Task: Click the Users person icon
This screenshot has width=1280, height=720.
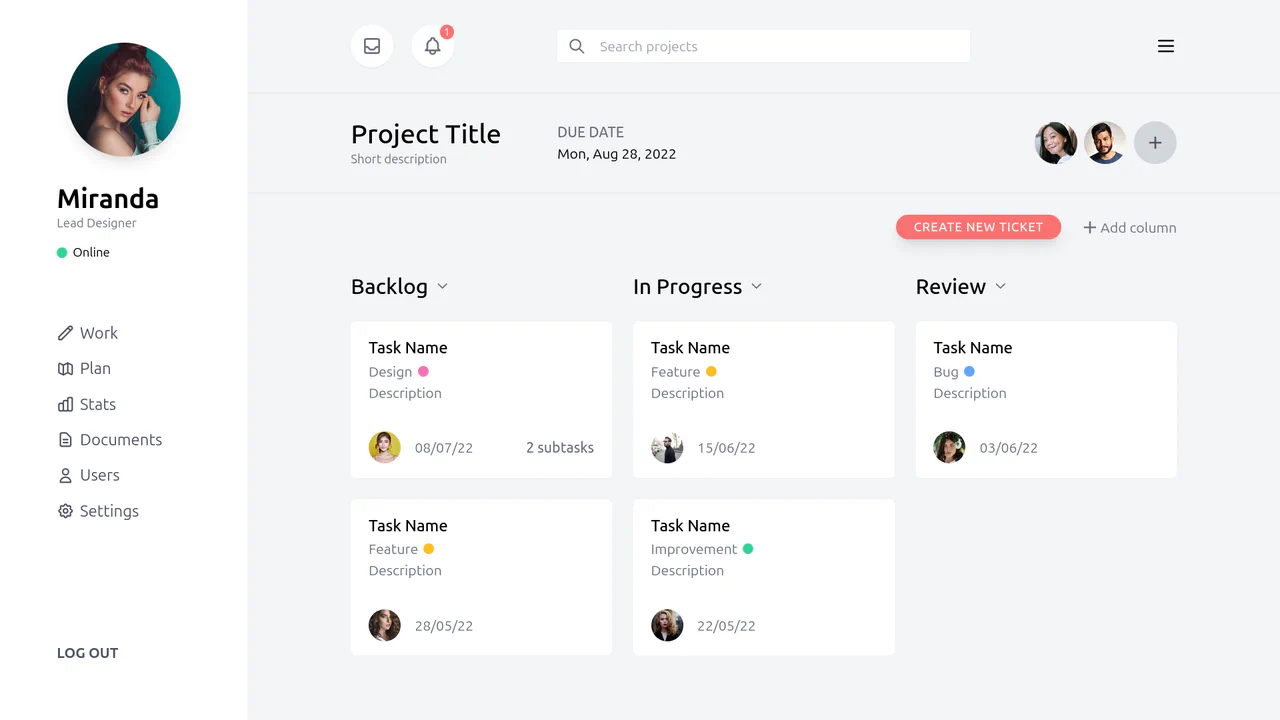Action: click(65, 475)
